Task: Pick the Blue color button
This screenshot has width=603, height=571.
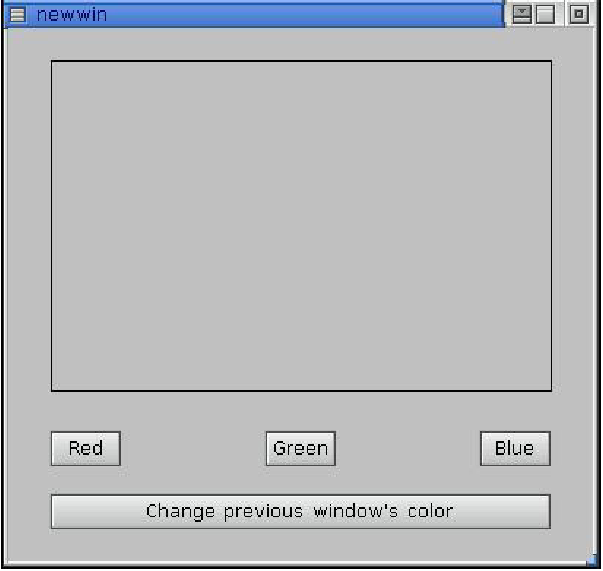Action: (515, 448)
